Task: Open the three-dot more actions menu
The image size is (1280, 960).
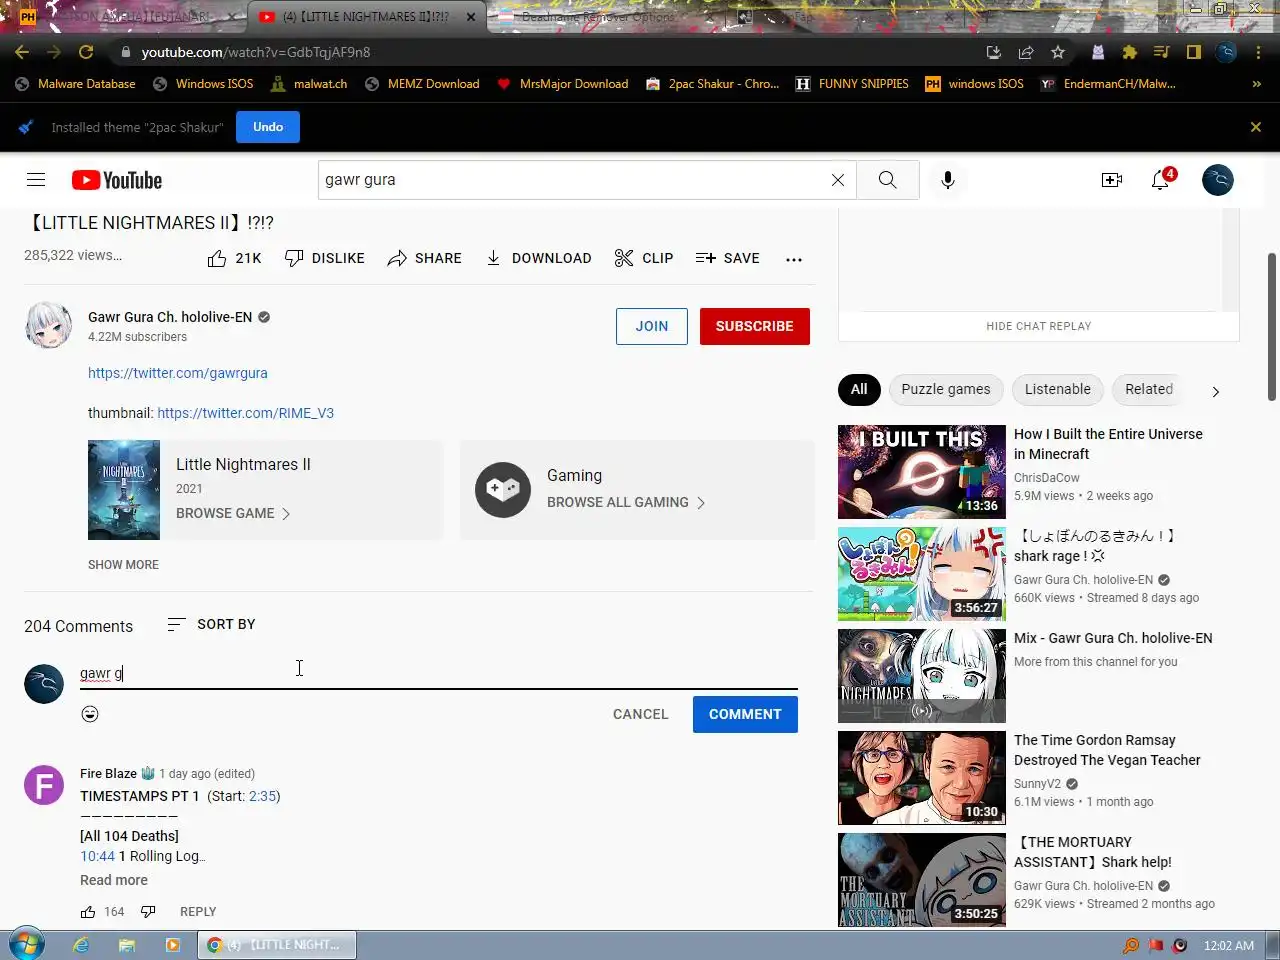Action: coord(794,259)
